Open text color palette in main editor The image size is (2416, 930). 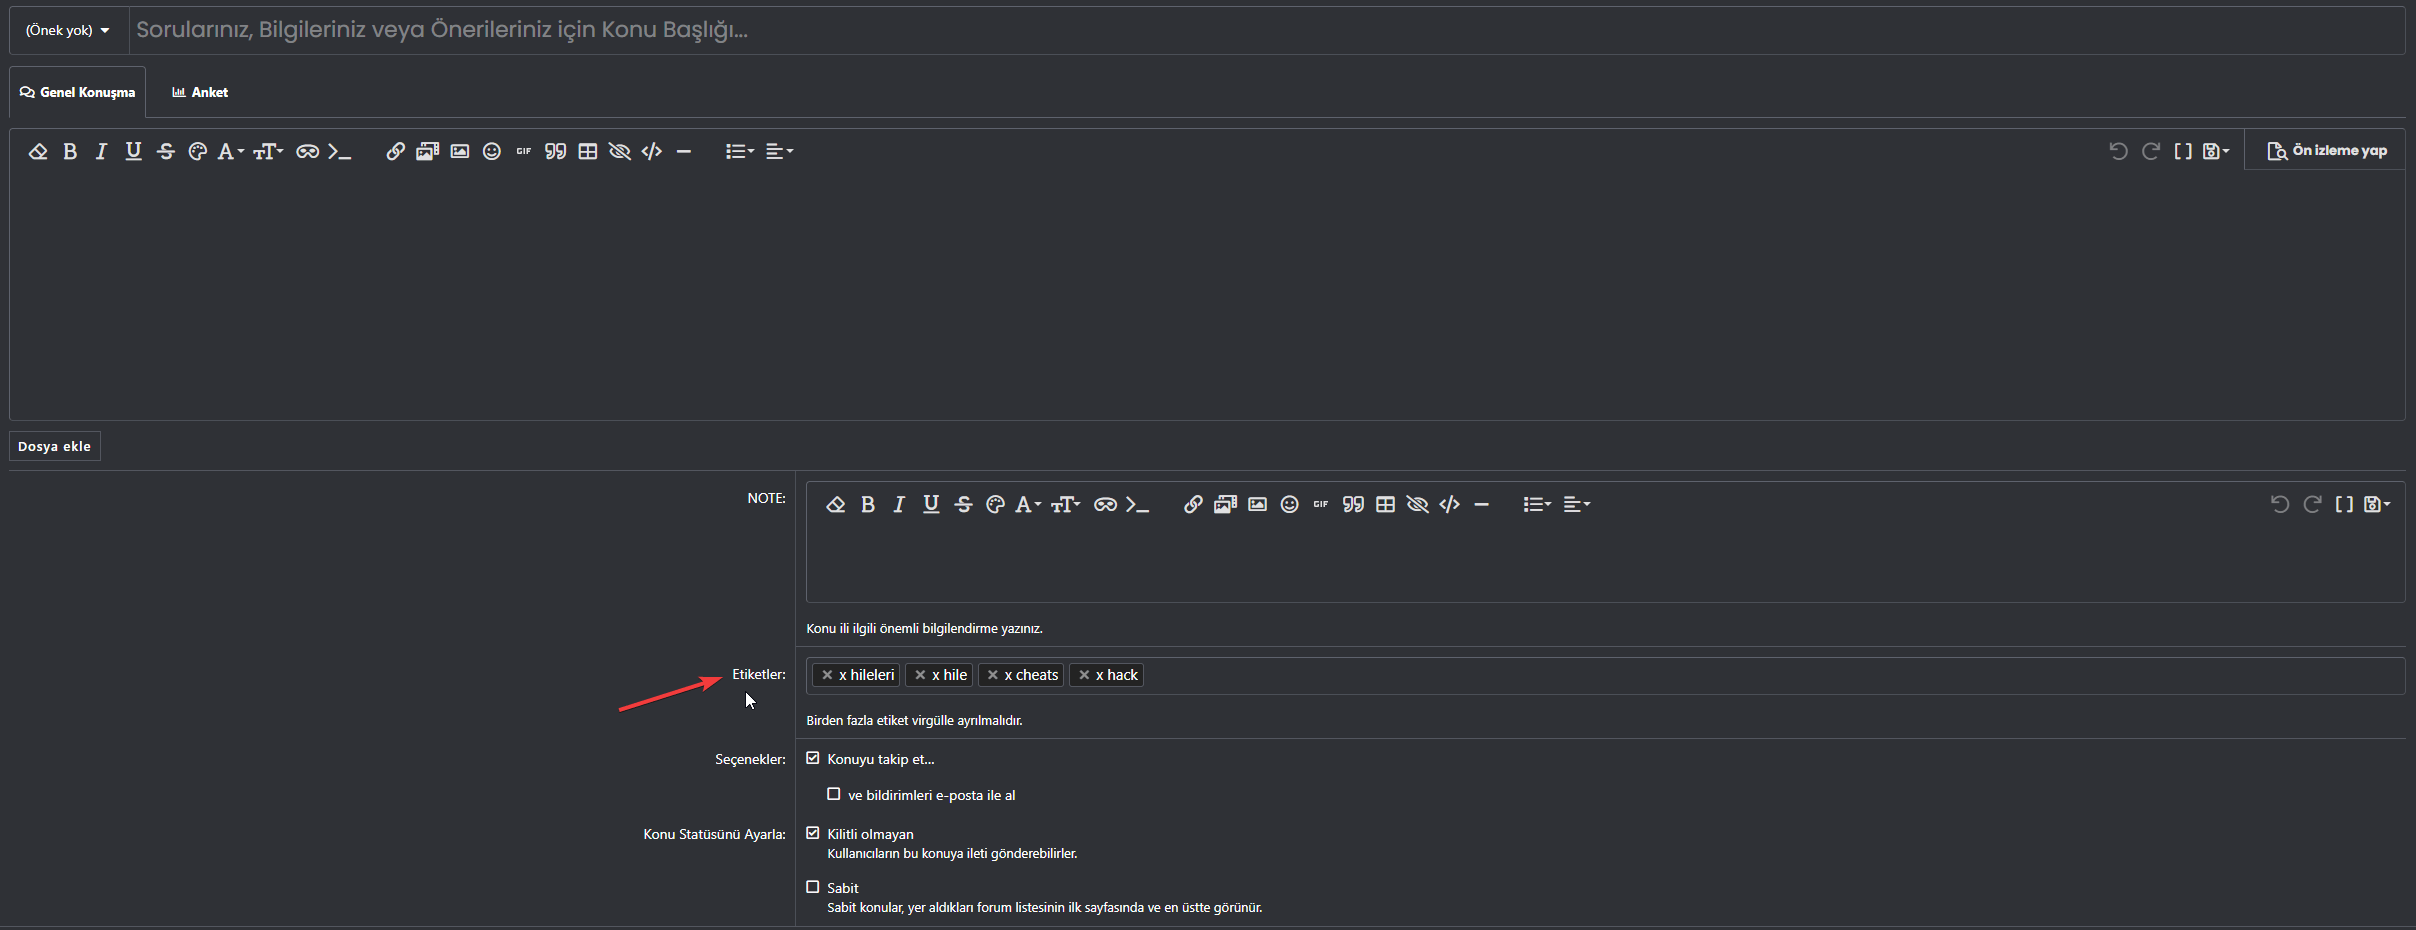tap(198, 151)
